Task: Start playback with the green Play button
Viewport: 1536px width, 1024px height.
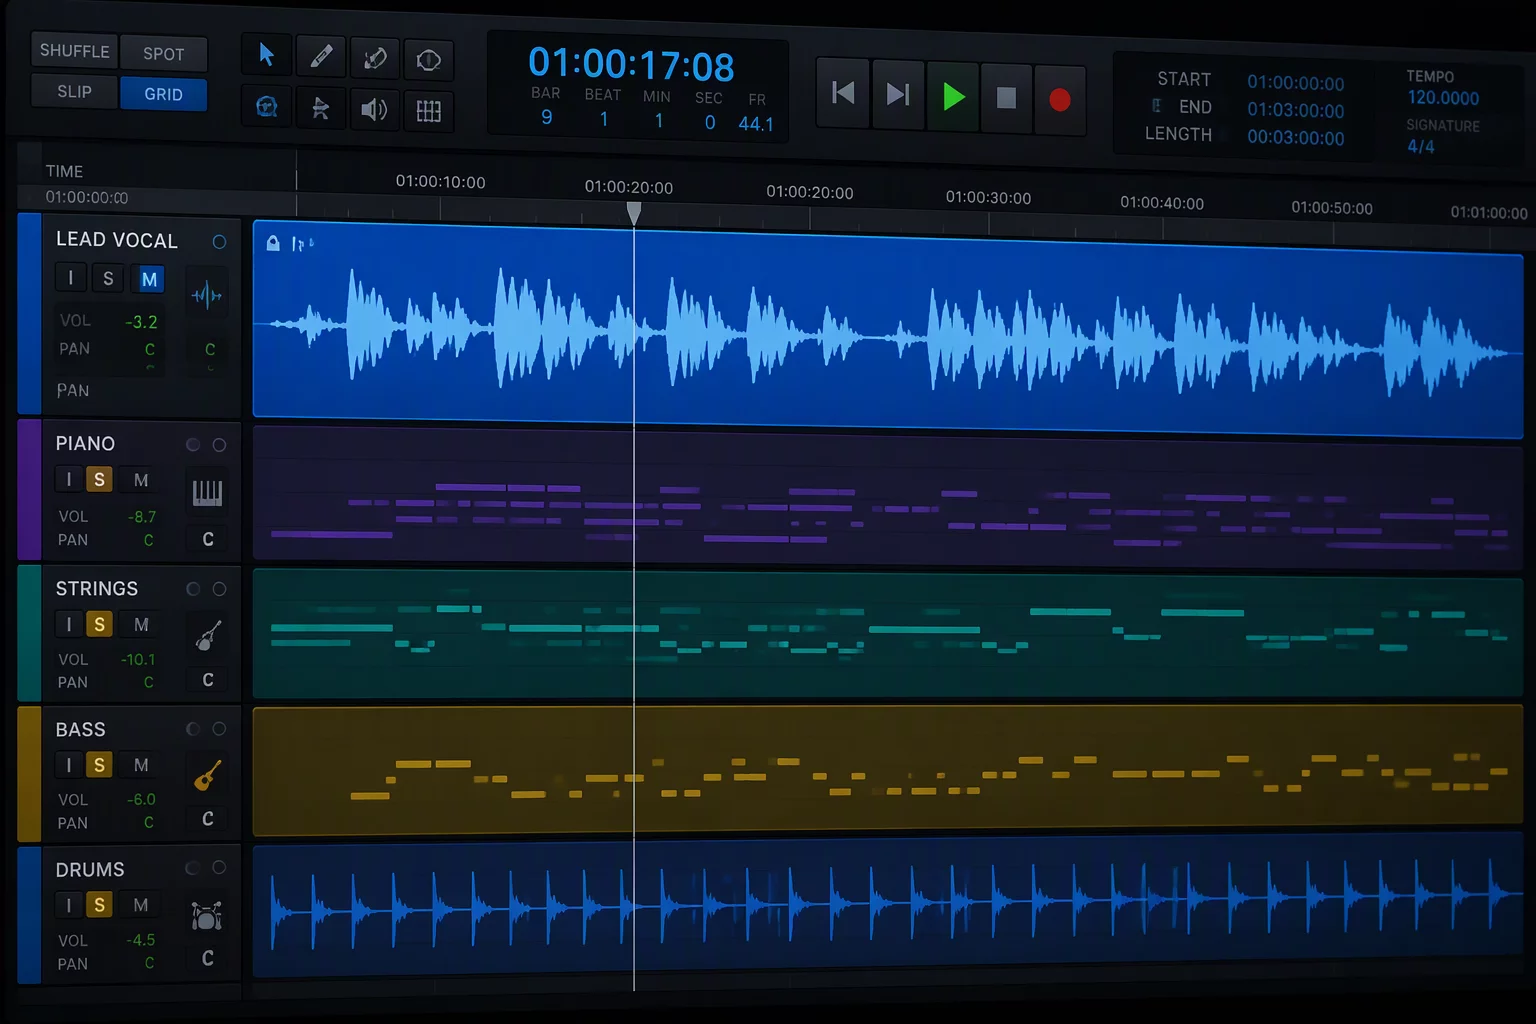Action: pos(953,97)
